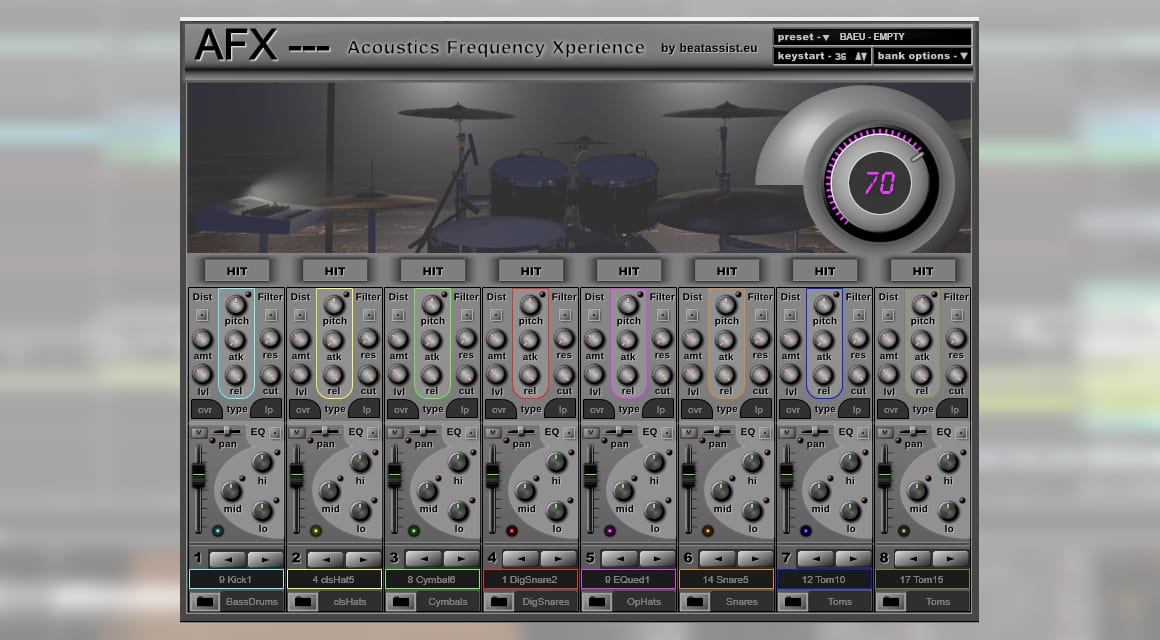
Task: Click the next-sample arrow on channel 4
Action: 559,557
